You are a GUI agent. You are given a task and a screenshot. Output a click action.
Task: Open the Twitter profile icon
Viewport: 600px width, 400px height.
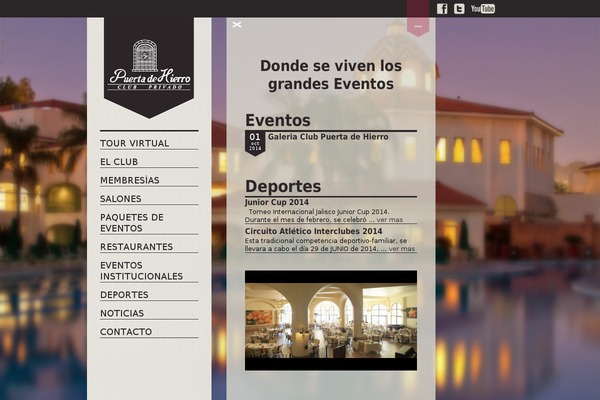[x=459, y=8]
